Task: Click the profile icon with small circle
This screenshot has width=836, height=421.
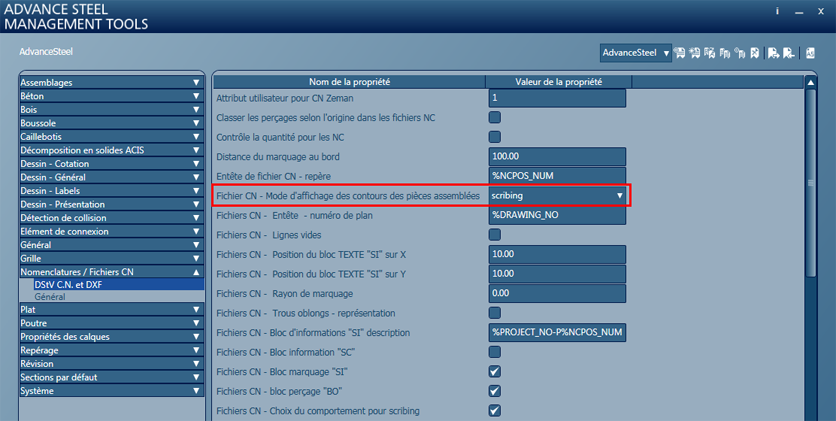Action: pos(739,53)
